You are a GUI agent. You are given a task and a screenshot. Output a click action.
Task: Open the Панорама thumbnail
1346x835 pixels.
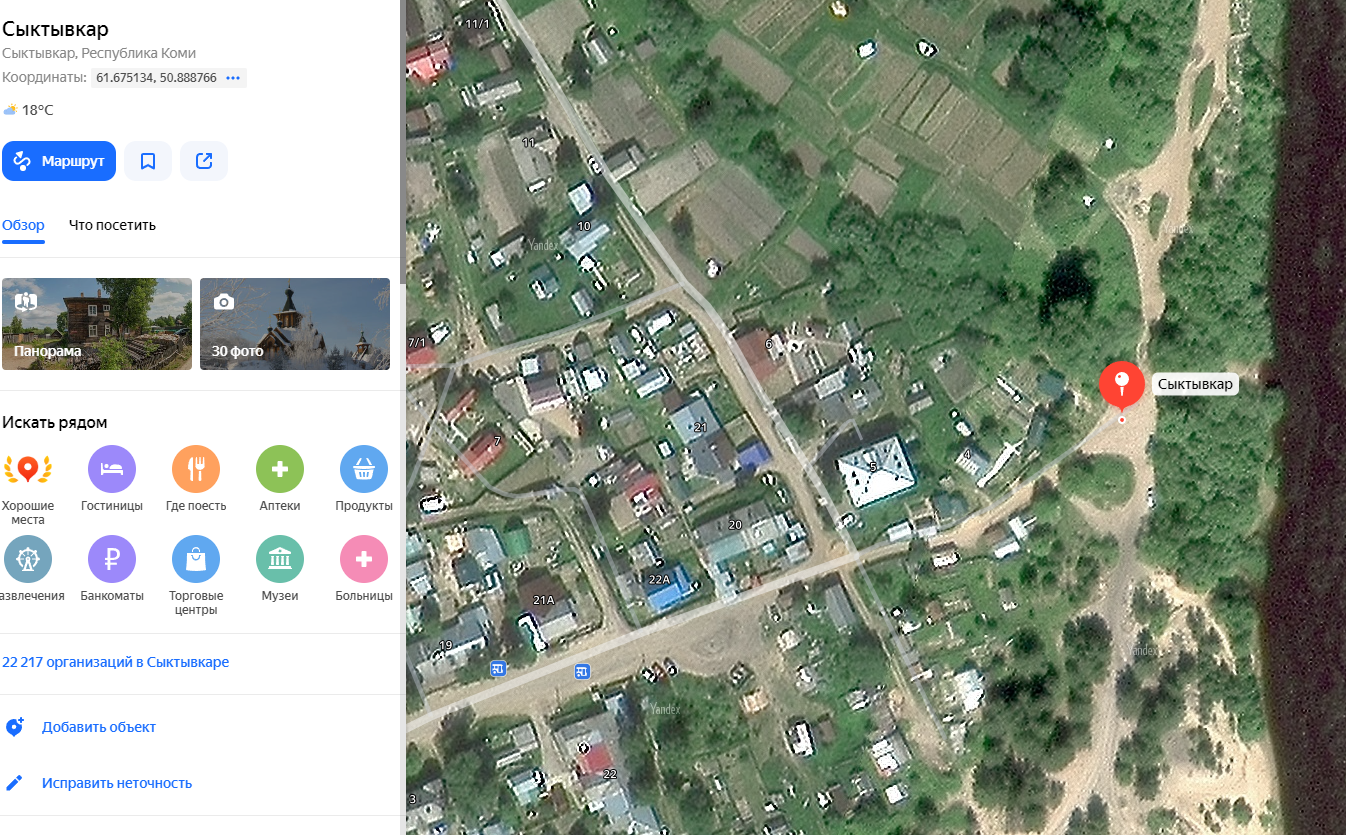click(x=97, y=324)
